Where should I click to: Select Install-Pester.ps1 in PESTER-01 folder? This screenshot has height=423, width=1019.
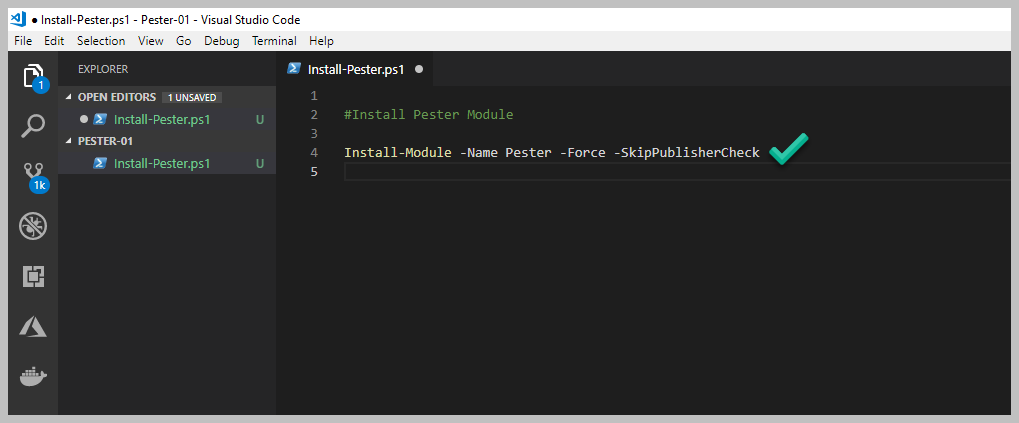click(167, 163)
